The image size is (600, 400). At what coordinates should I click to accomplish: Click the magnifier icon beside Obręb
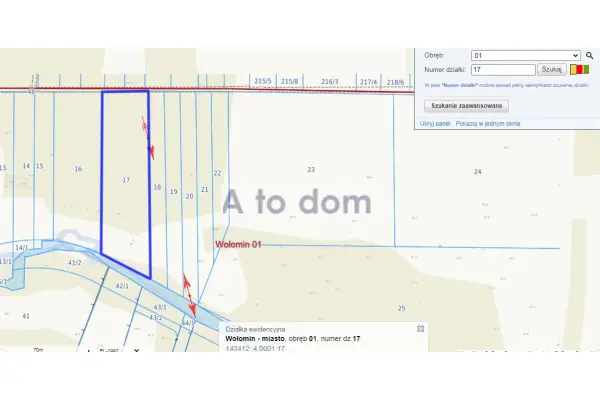click(x=589, y=56)
